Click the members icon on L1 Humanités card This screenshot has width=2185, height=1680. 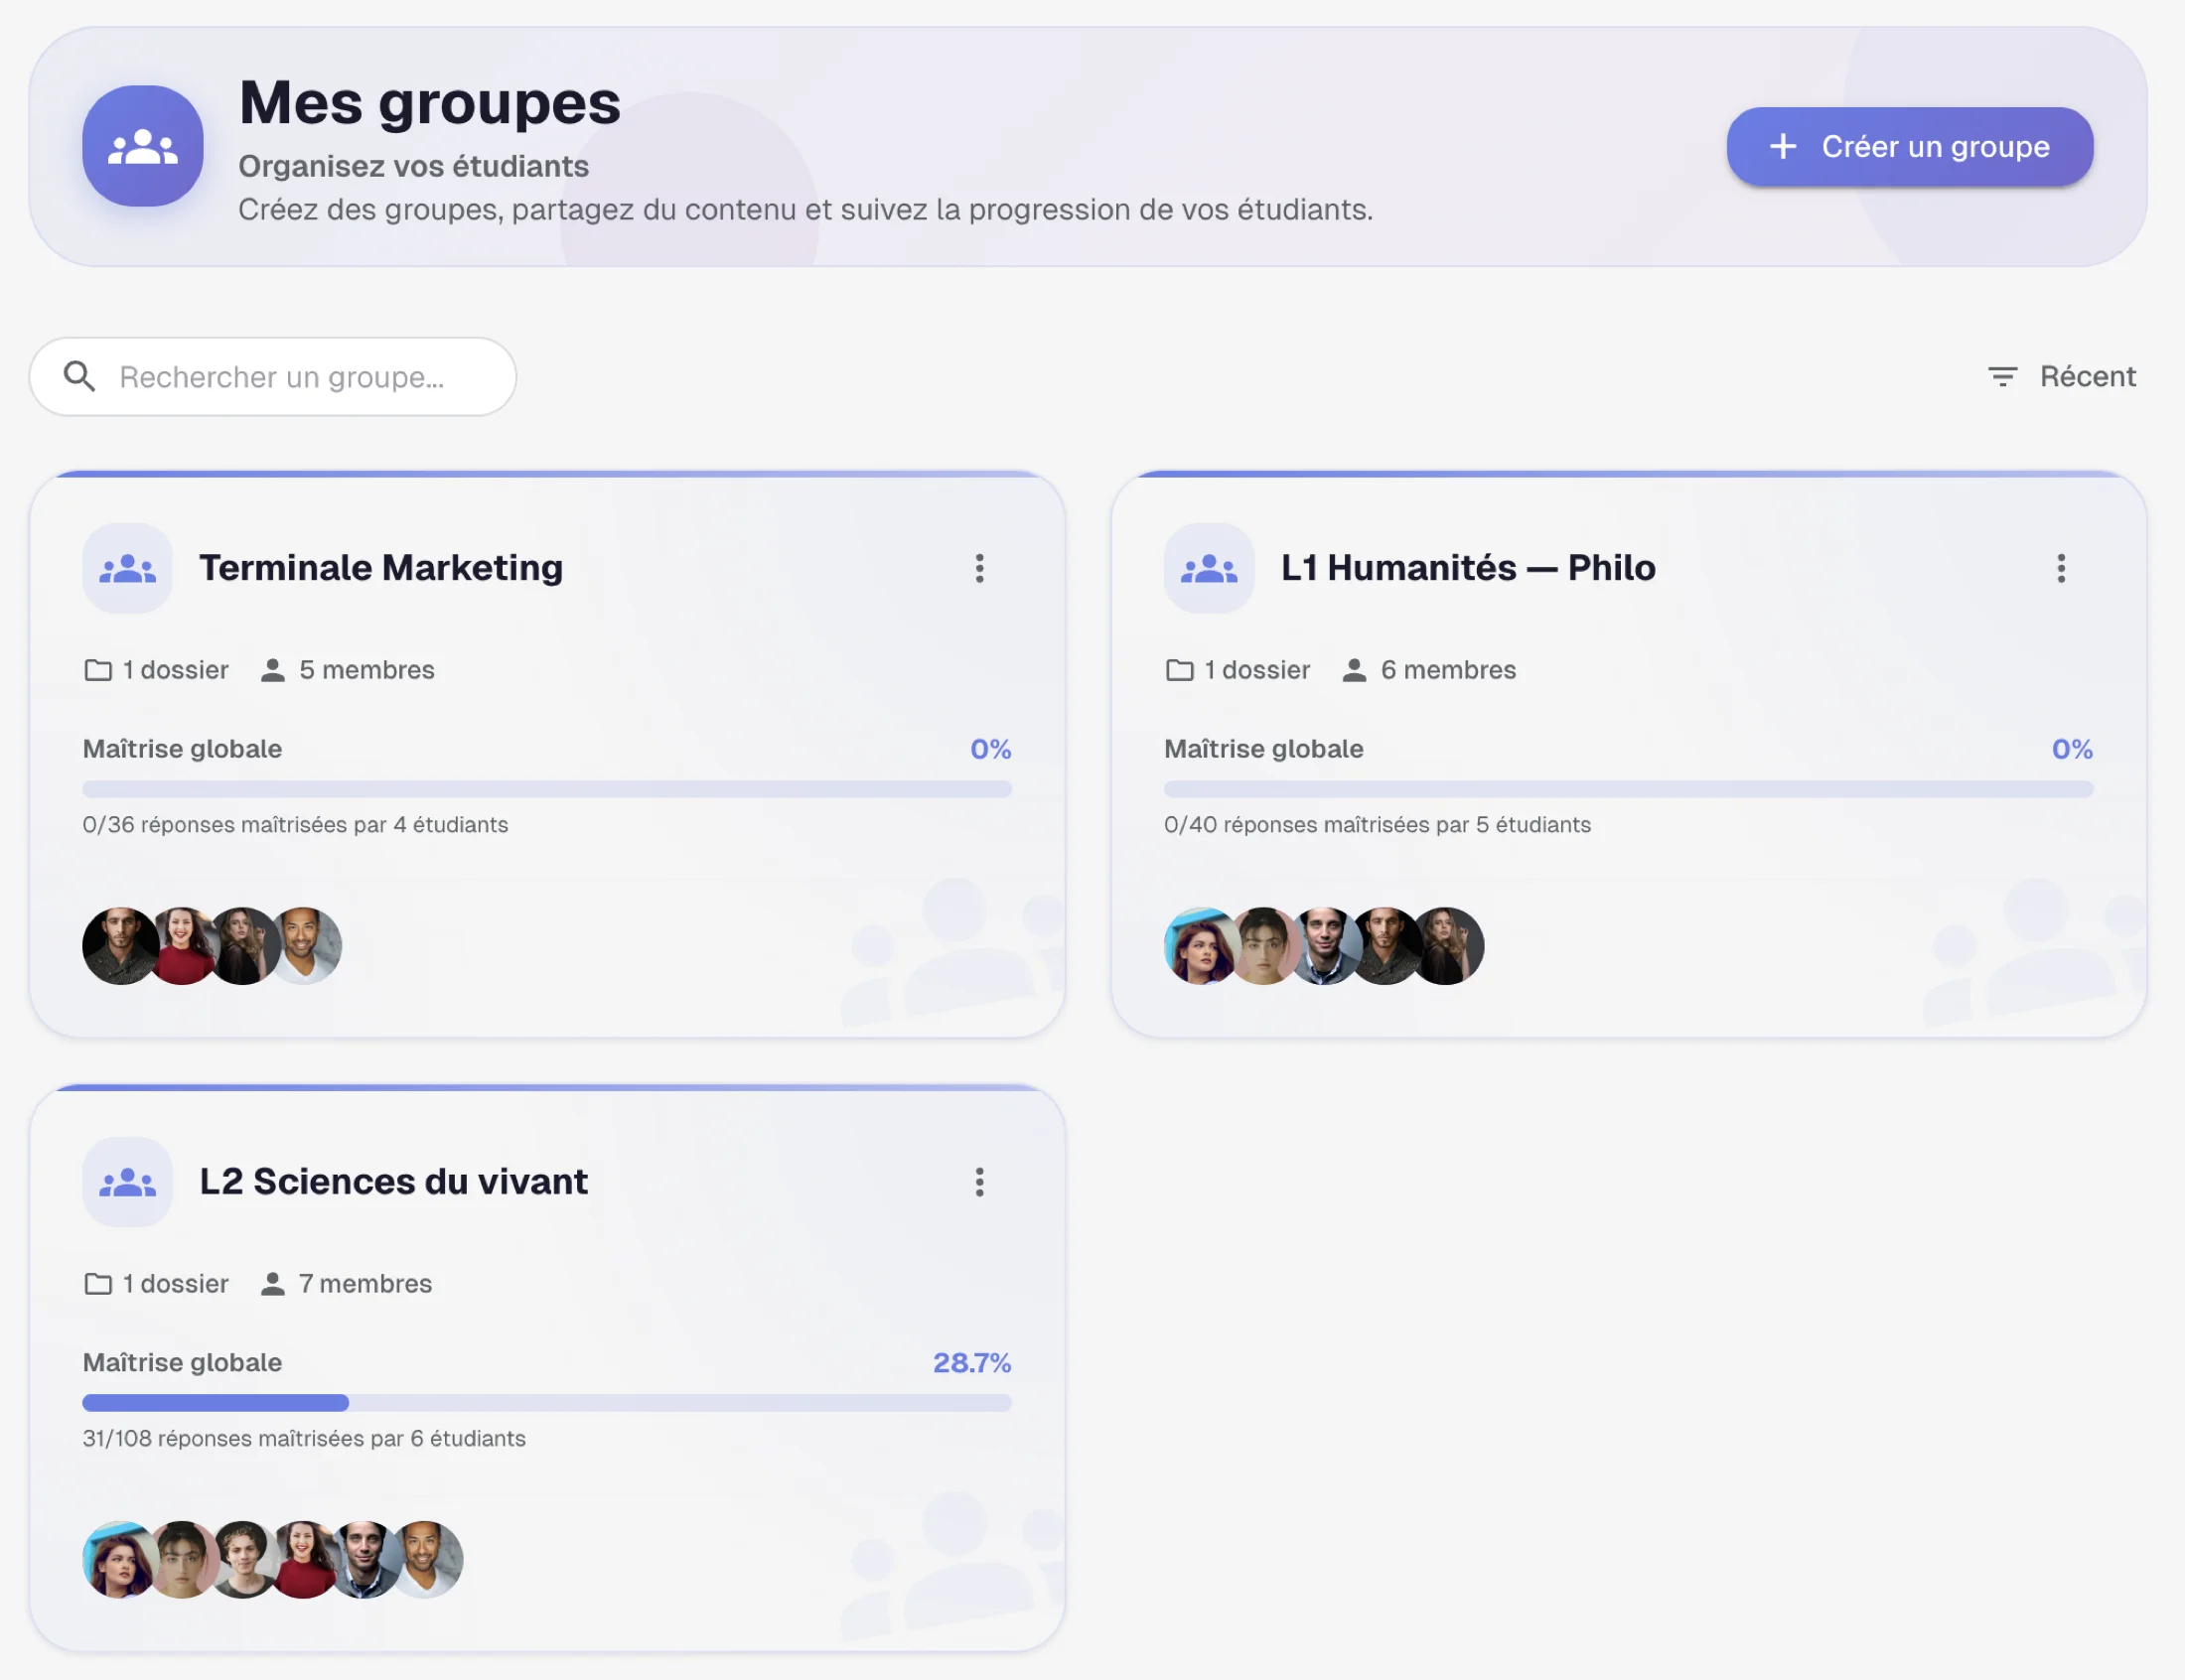1355,670
